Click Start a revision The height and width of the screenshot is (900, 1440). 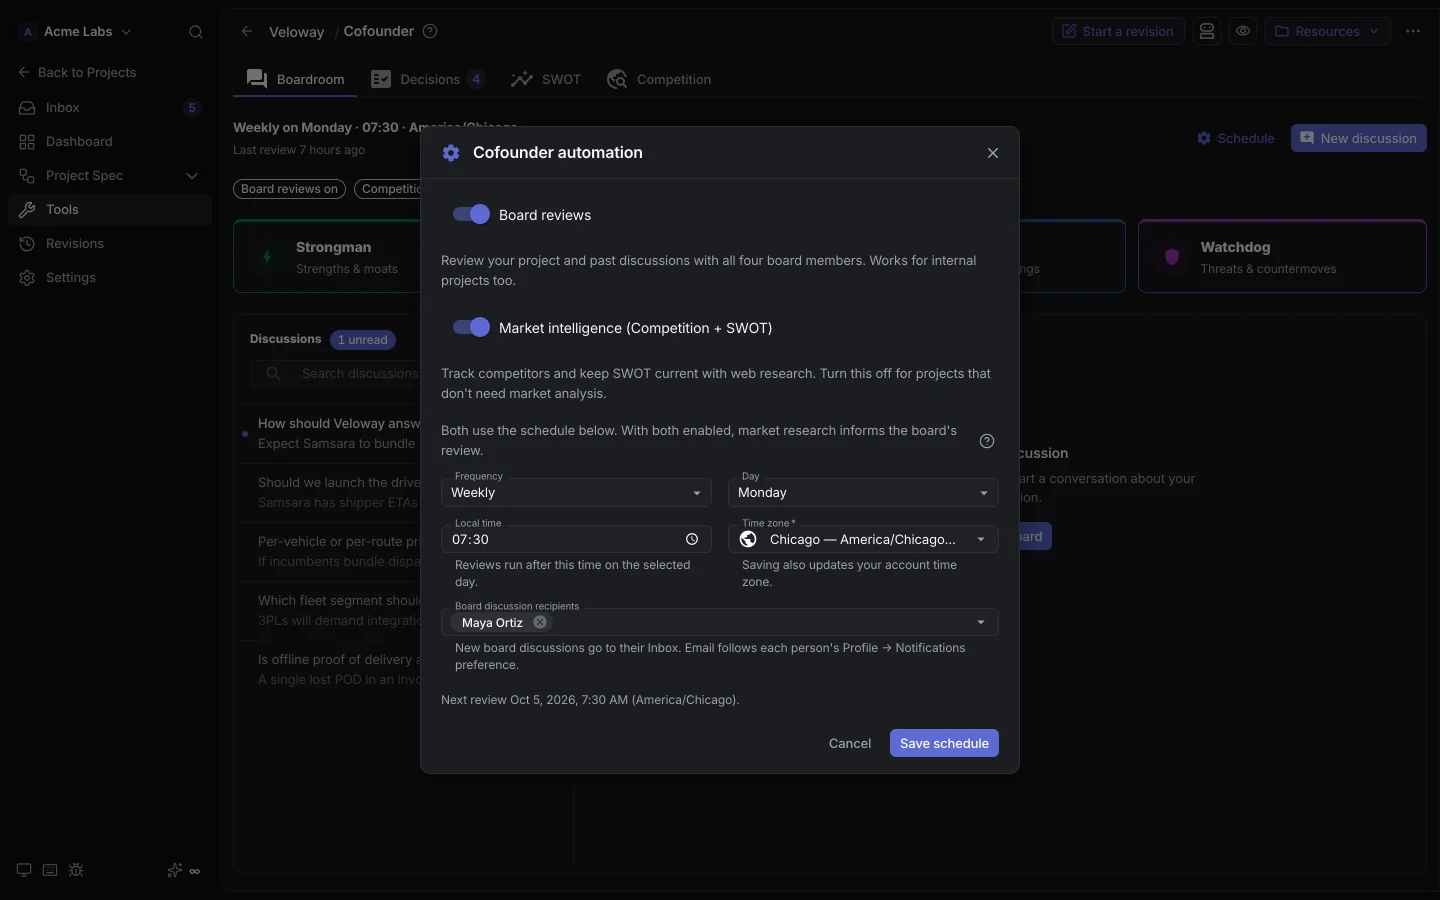click(1118, 31)
